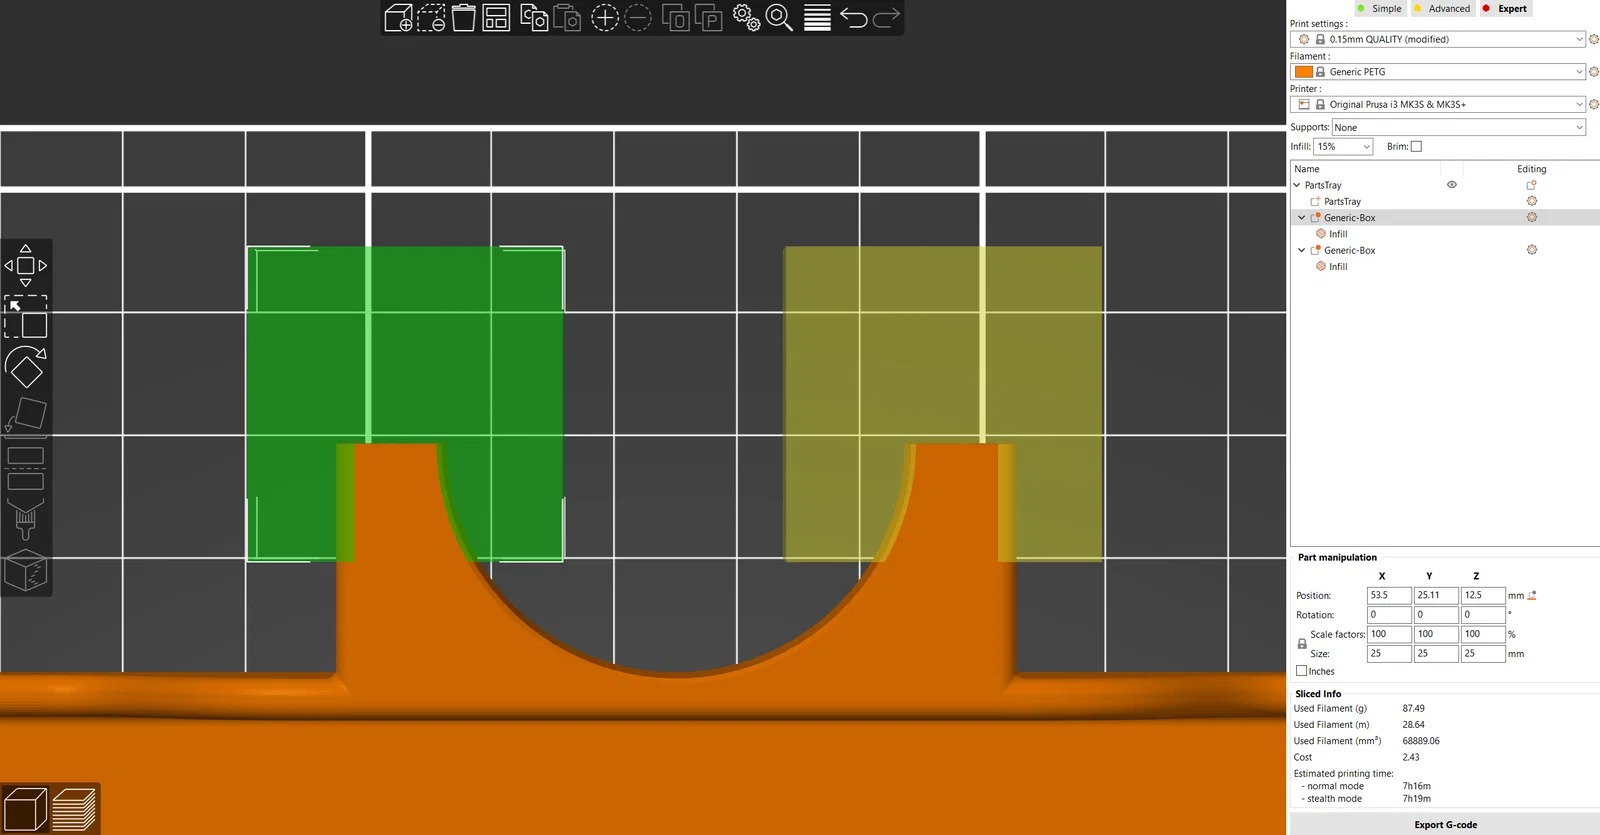
Task: Click the Remove instance minus icon
Action: click(637, 18)
